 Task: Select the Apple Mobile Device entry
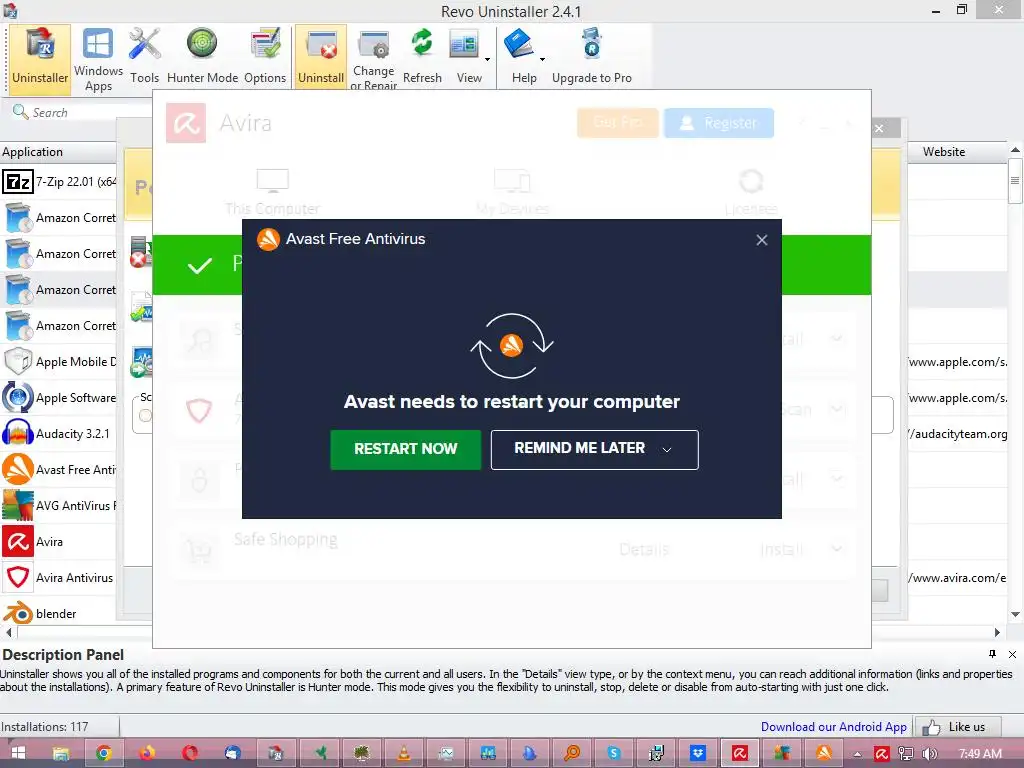pos(59,361)
